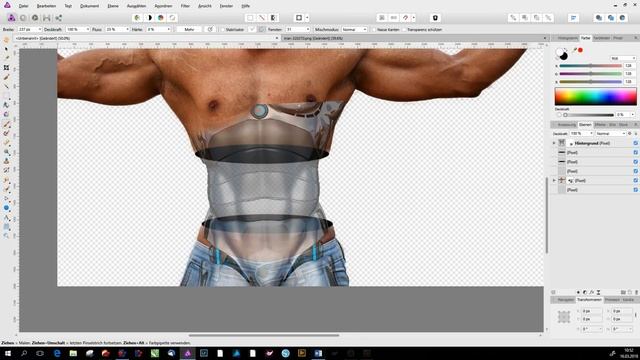Pick a color with the eyedropper icon
640x360 pixels.
(574, 50)
